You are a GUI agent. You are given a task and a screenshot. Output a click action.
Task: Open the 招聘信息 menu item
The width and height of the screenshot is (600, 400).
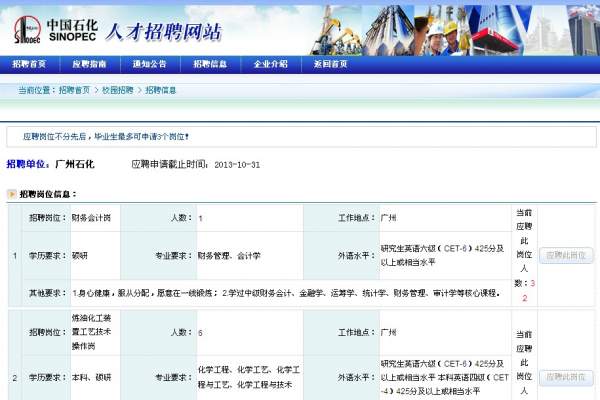(x=210, y=64)
